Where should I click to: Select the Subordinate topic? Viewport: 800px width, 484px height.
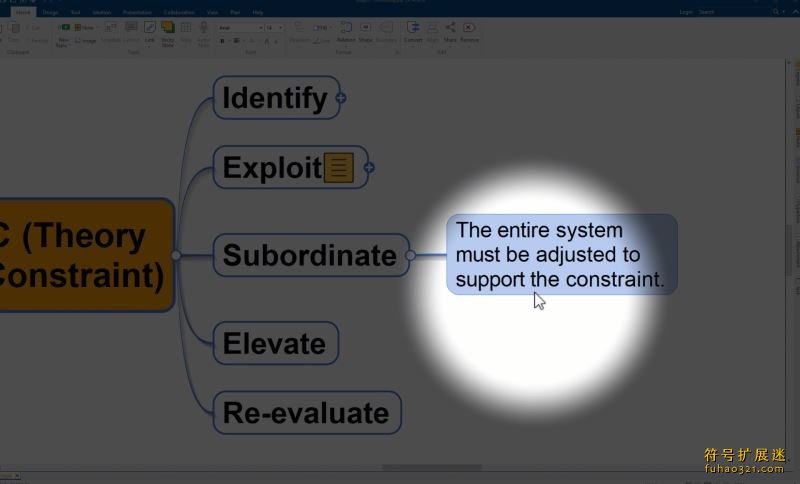point(310,255)
